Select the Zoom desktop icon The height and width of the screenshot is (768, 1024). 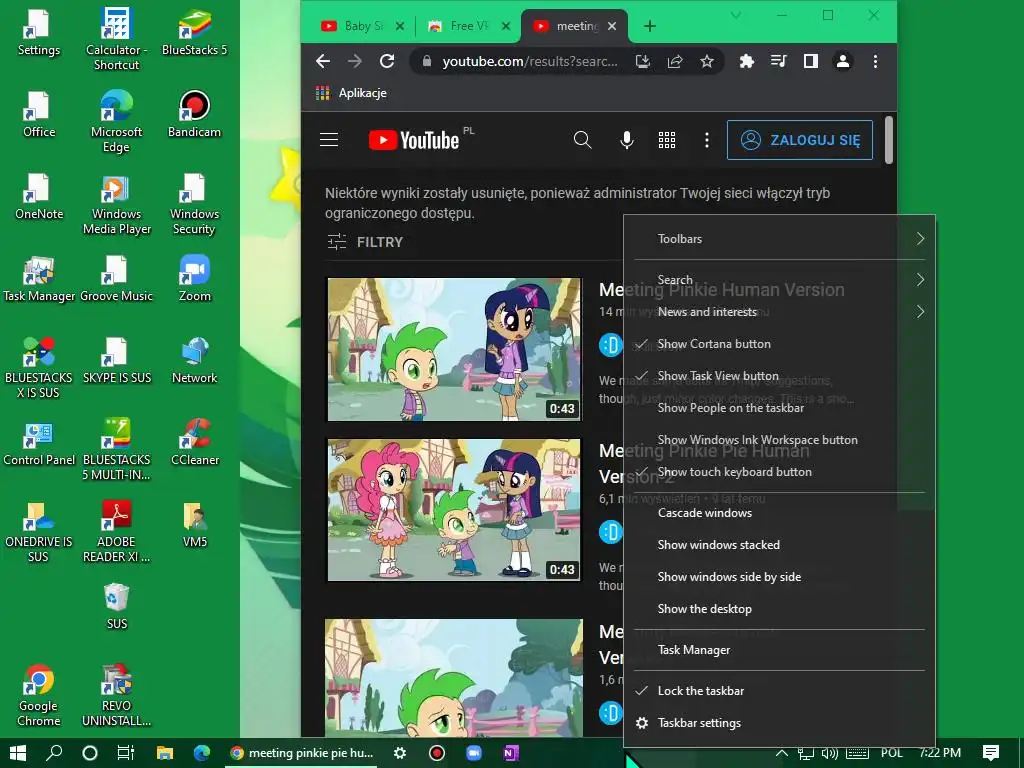[194, 280]
